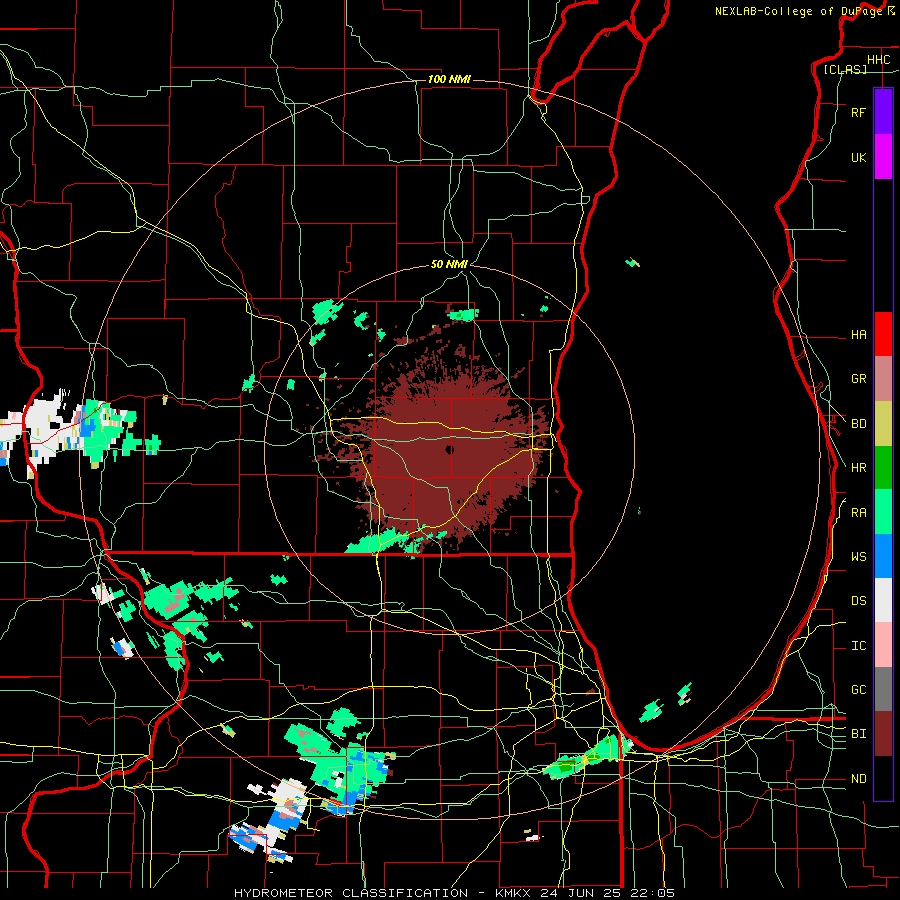Screen dimensions: 900x900
Task: Click the DS legend label
Action: click(858, 601)
